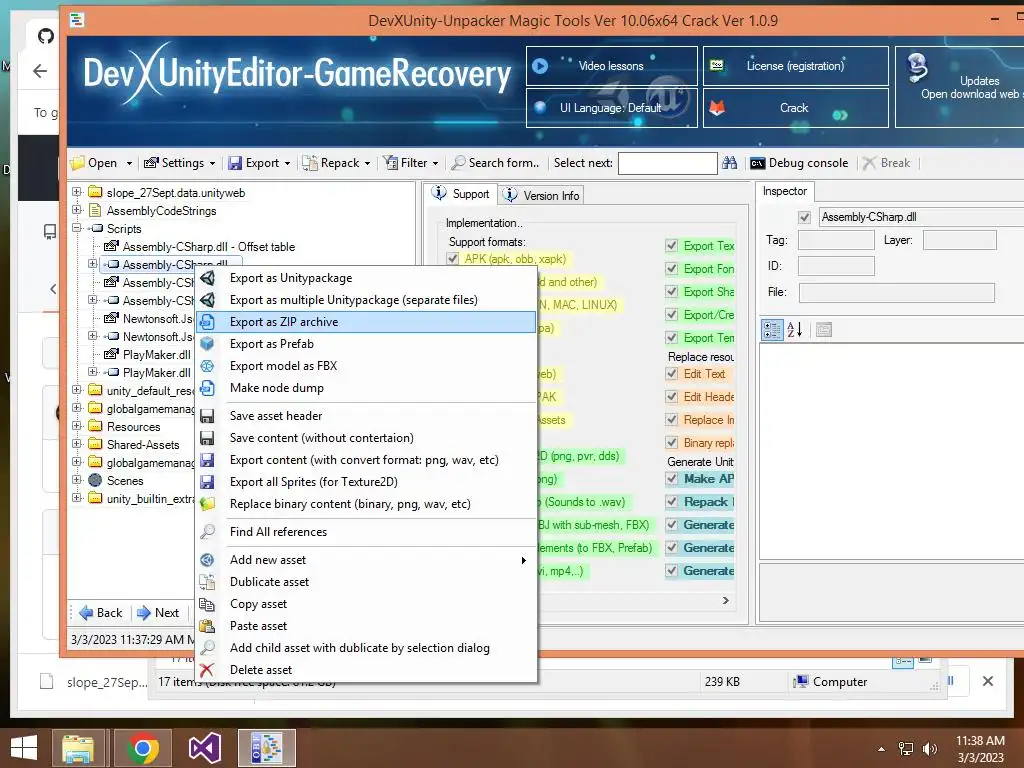
Task: Expand slope_27Sept.data.unityweb tree node
Action: pyautogui.click(x=76, y=192)
